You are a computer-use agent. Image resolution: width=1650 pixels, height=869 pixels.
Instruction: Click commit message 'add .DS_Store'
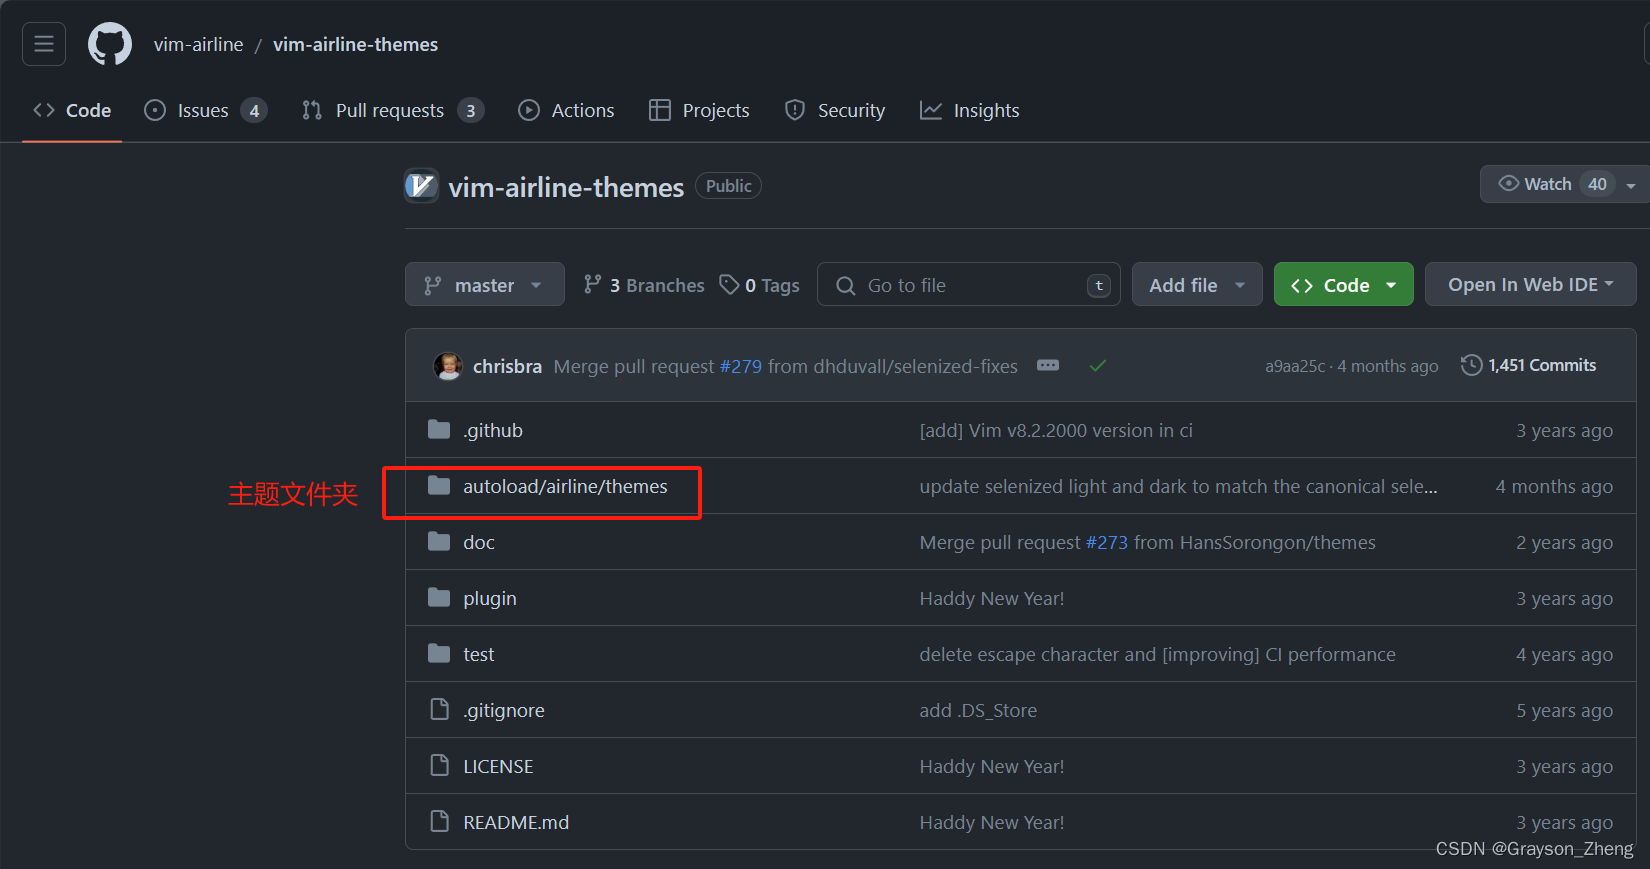point(978,710)
